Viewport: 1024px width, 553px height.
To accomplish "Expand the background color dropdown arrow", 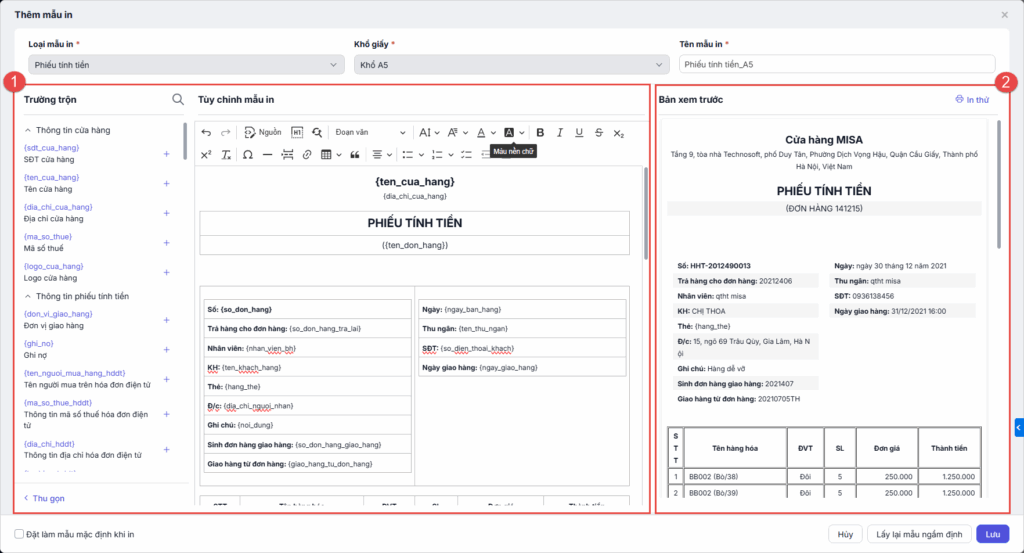I will click(522, 133).
